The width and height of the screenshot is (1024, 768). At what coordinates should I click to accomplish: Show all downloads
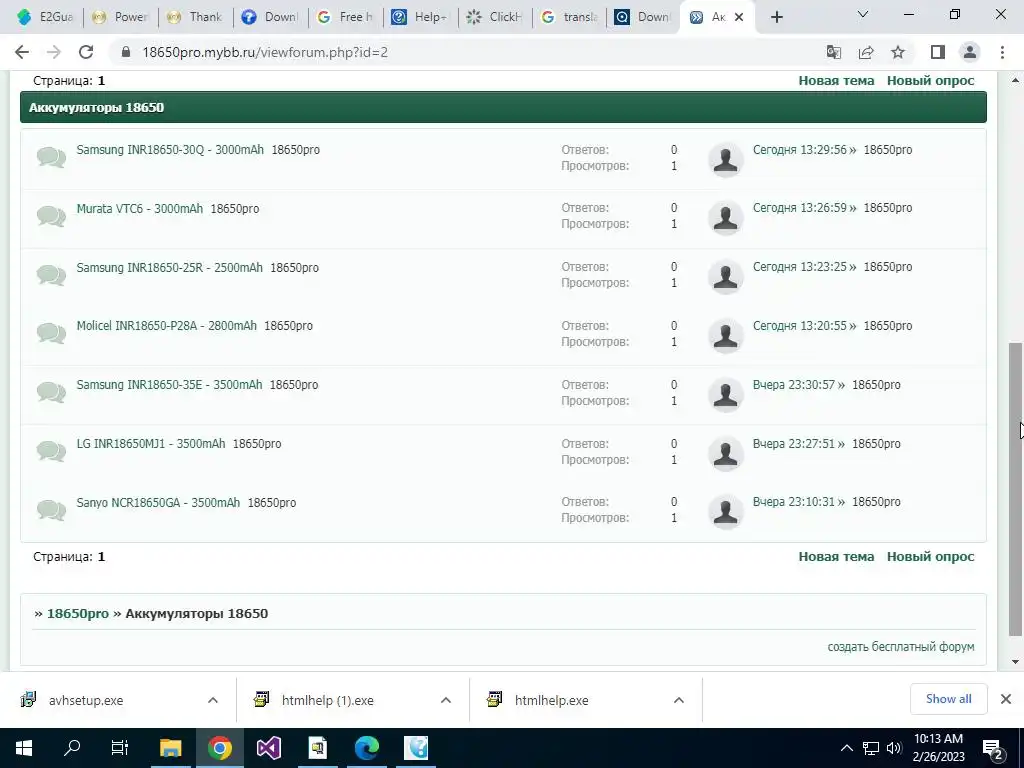948,699
